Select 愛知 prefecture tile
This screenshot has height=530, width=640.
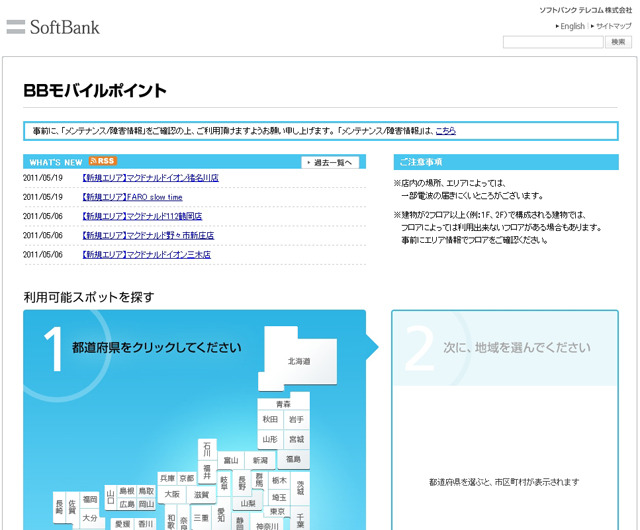click(221, 514)
